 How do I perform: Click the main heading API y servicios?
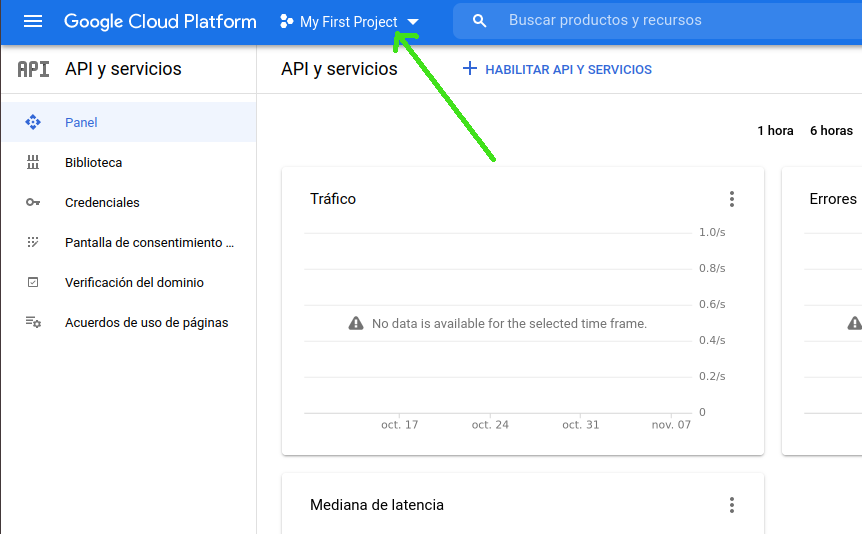click(x=339, y=69)
